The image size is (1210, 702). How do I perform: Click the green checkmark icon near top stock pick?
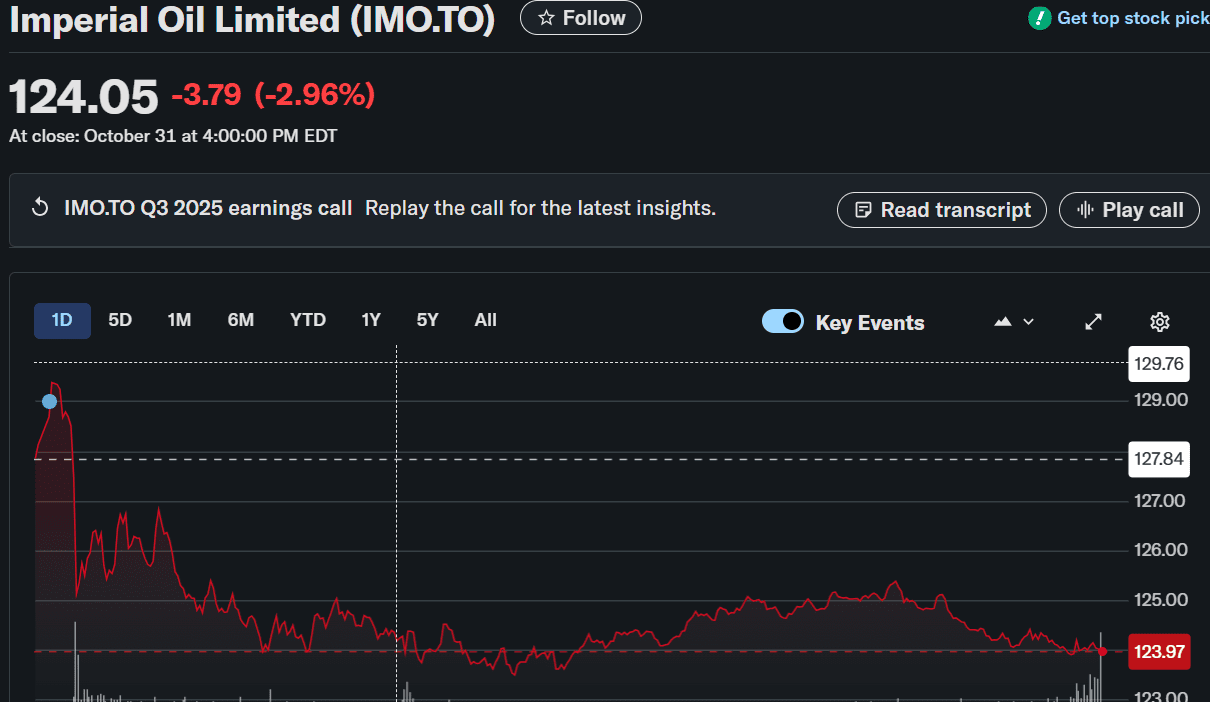point(1039,17)
